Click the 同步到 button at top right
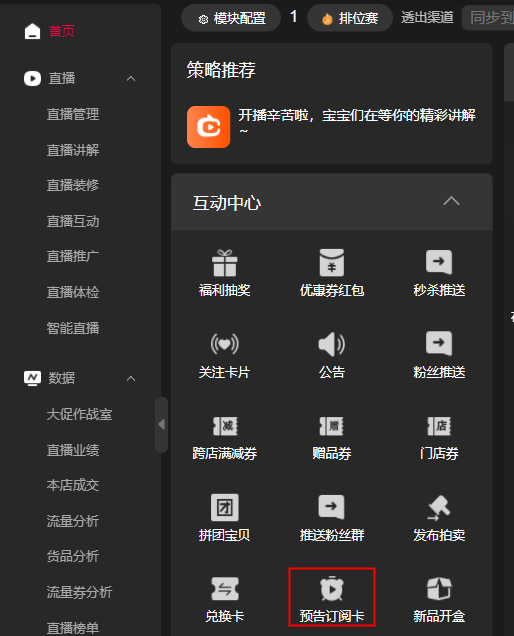This screenshot has height=636, width=514. pos(488,18)
